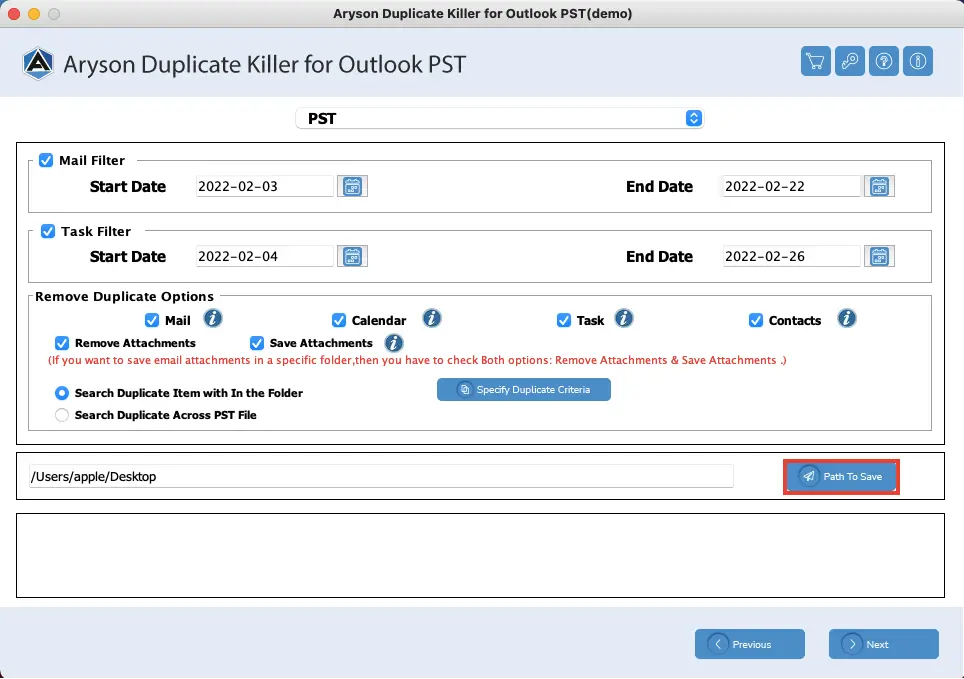Show info tooltip beside Mail option
964x679 pixels.
click(213, 319)
